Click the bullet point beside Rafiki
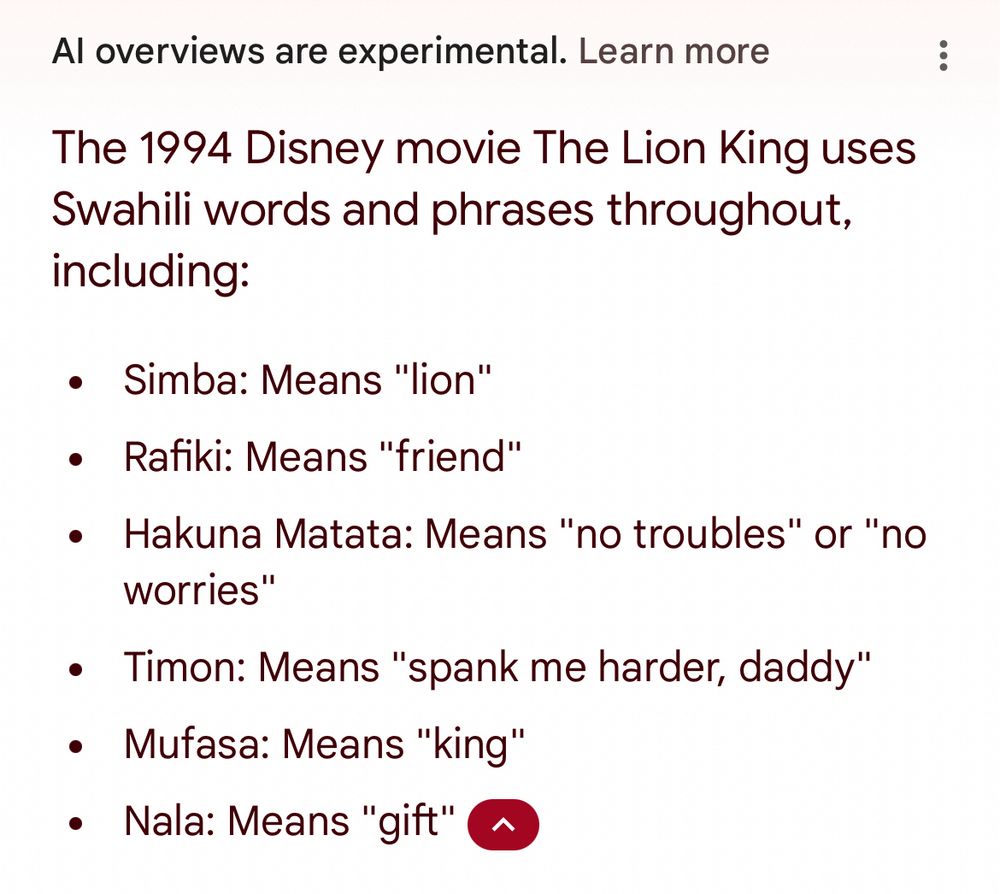 pyautogui.click(x=76, y=459)
